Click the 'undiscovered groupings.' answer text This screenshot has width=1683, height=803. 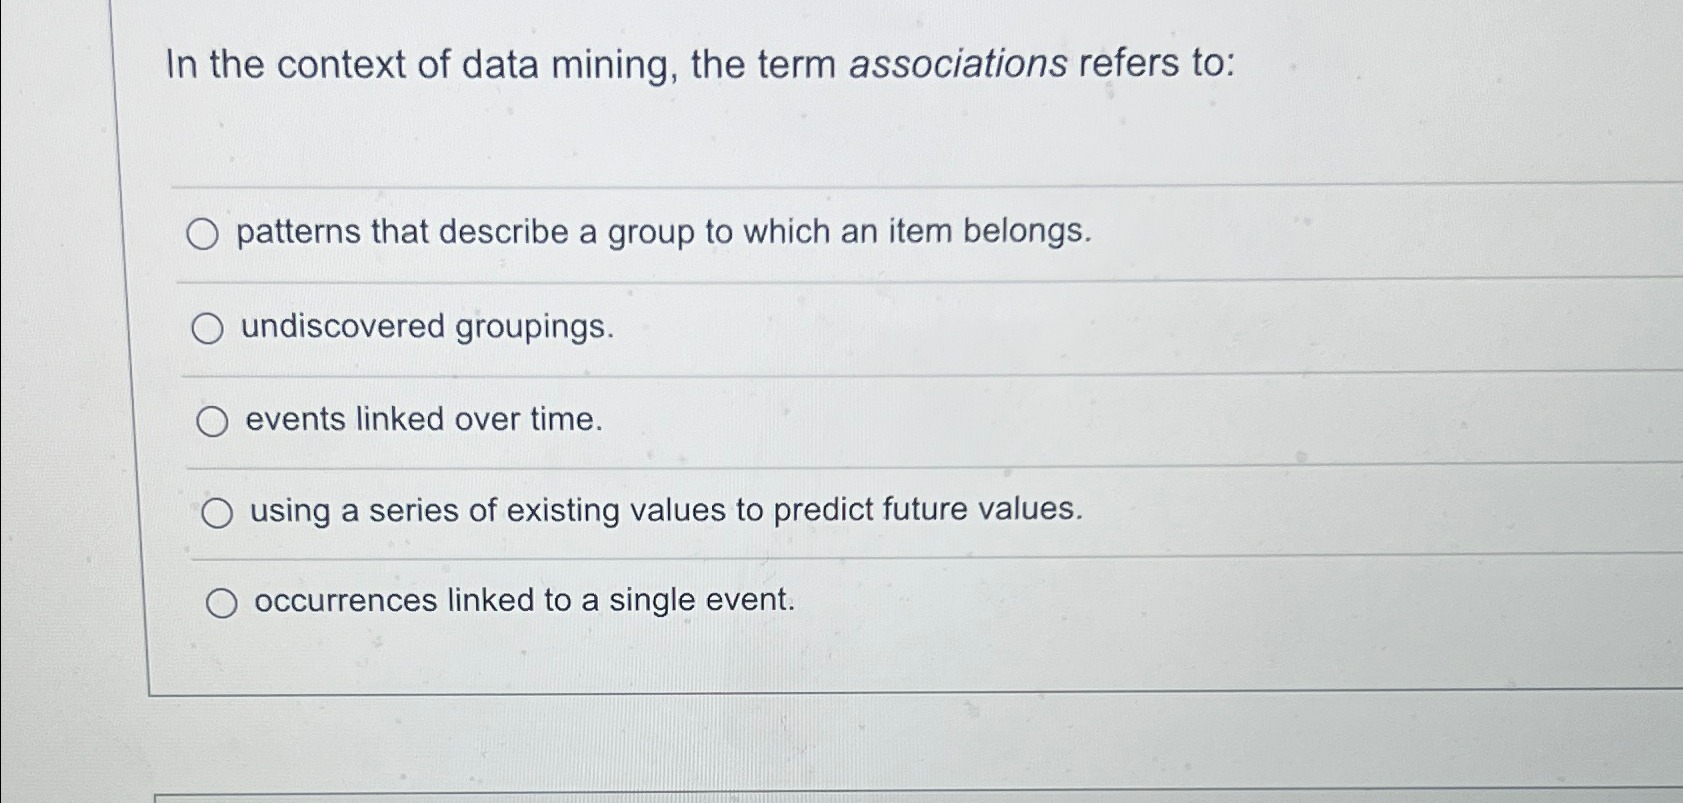(x=427, y=326)
